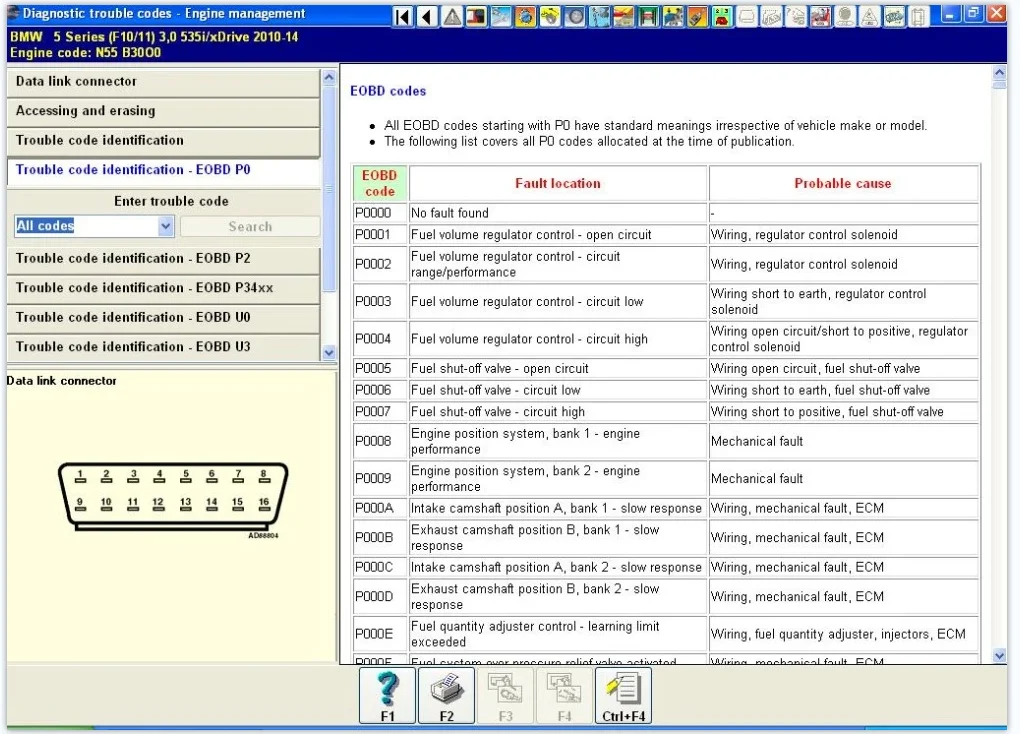The width and height of the screenshot is (1020, 734).
Task: Click the data link connector pin diagram
Action: tap(172, 496)
